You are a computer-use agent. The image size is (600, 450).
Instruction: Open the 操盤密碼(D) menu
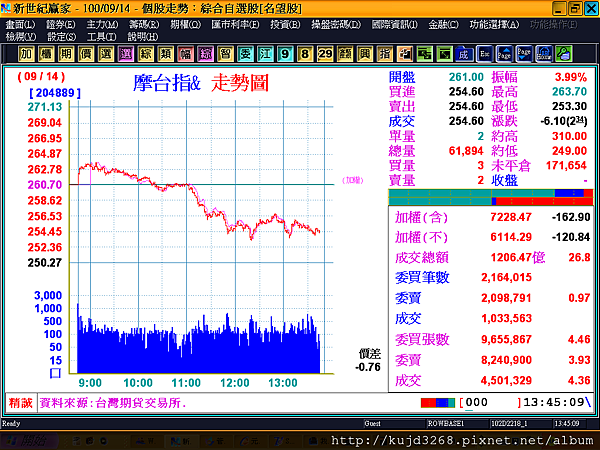[x=336, y=24]
